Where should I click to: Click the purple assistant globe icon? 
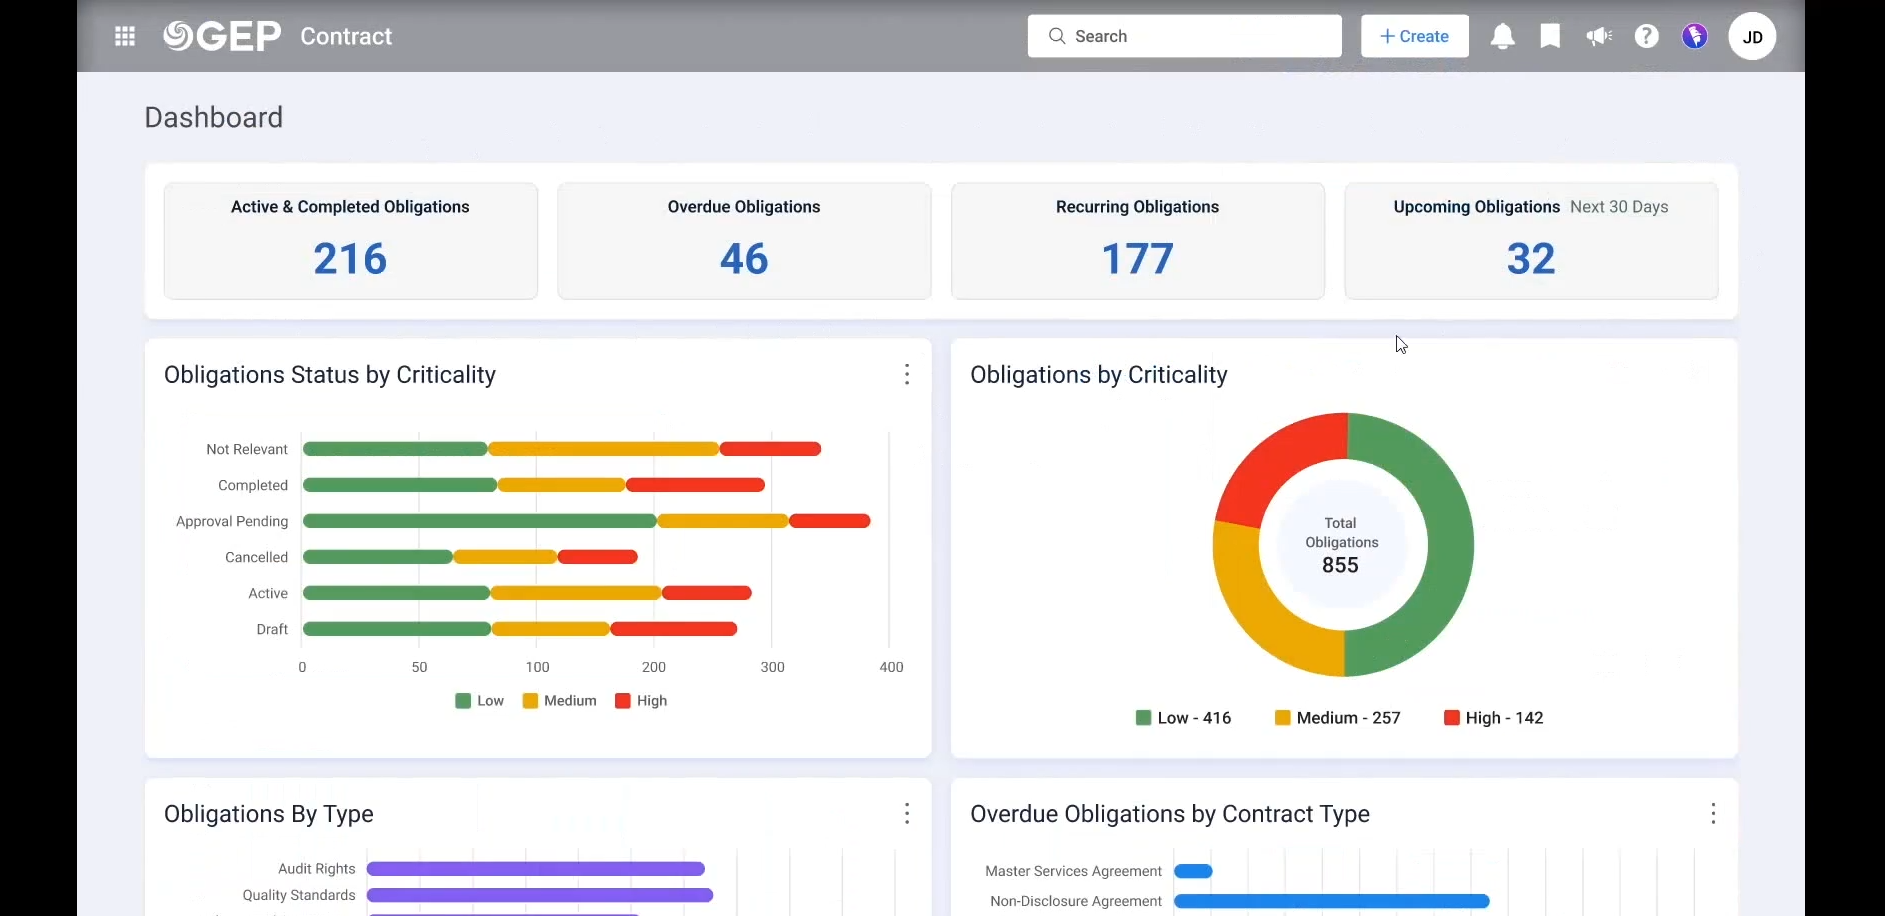[x=1694, y=37]
